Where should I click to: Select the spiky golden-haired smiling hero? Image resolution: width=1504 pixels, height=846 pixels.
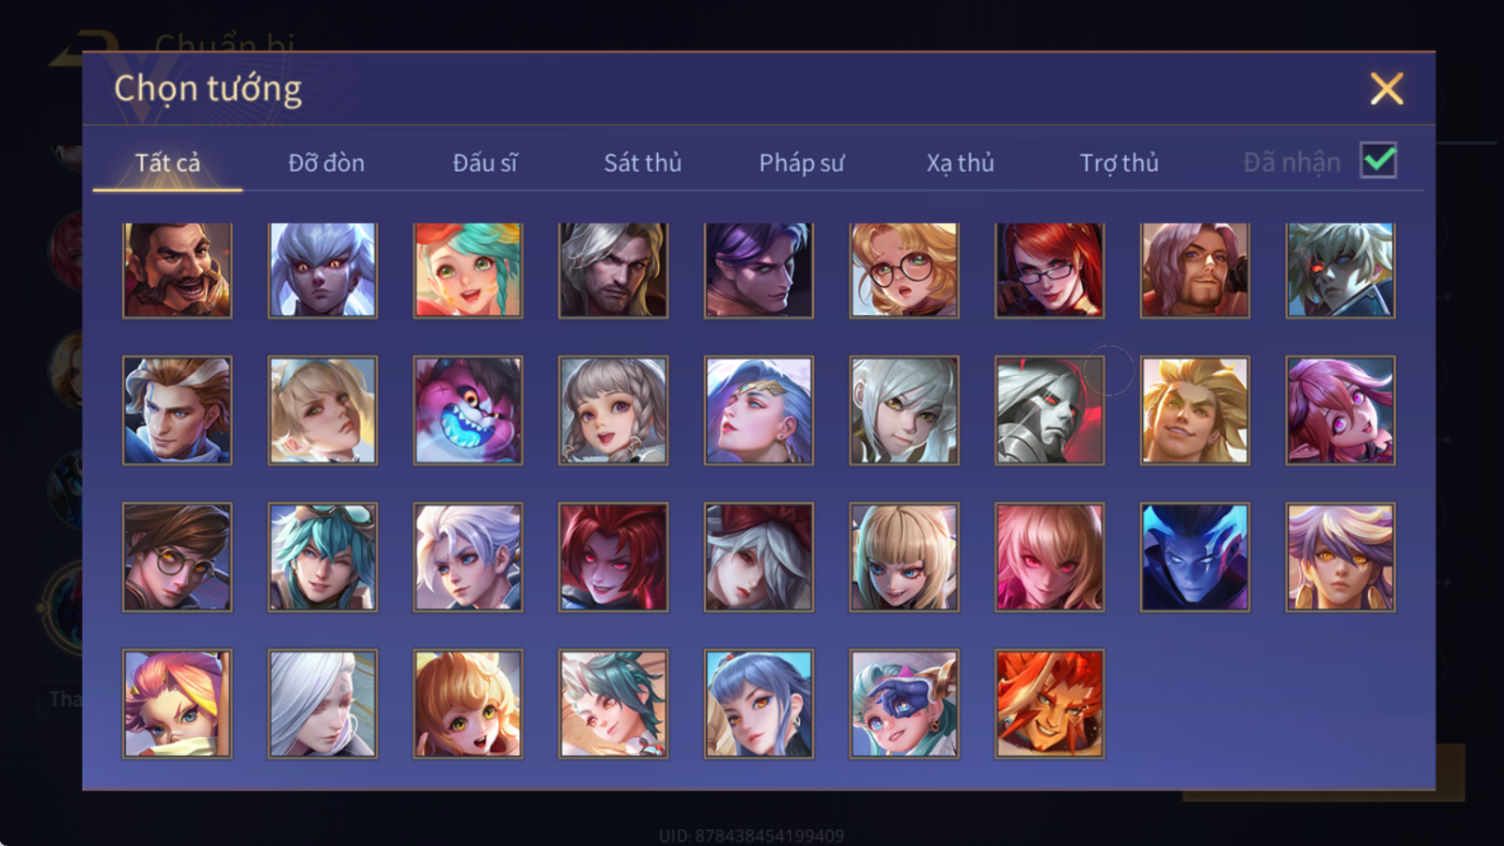coord(1195,410)
